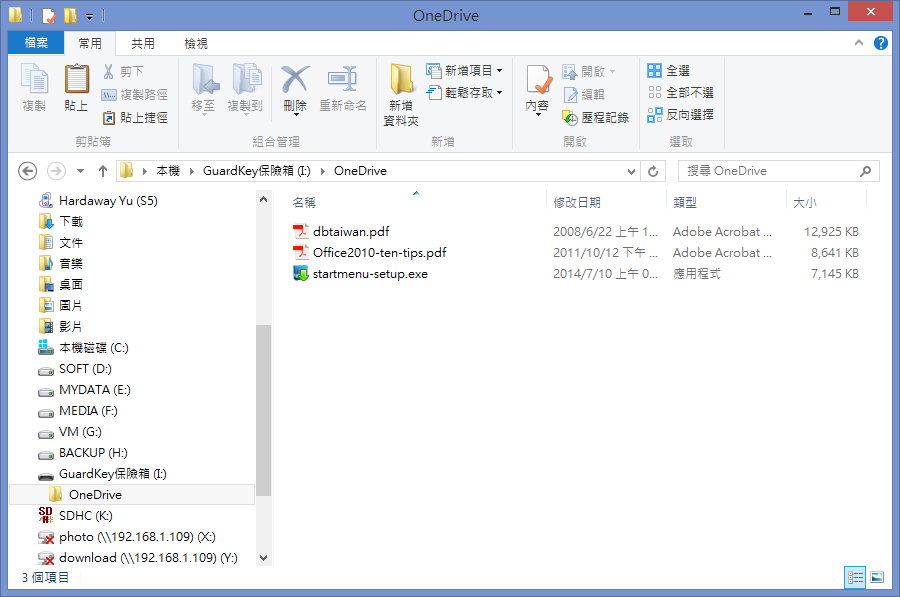This screenshot has width=900, height=597.
Task: Open New item (新增項目) dropdown
Action: point(465,71)
